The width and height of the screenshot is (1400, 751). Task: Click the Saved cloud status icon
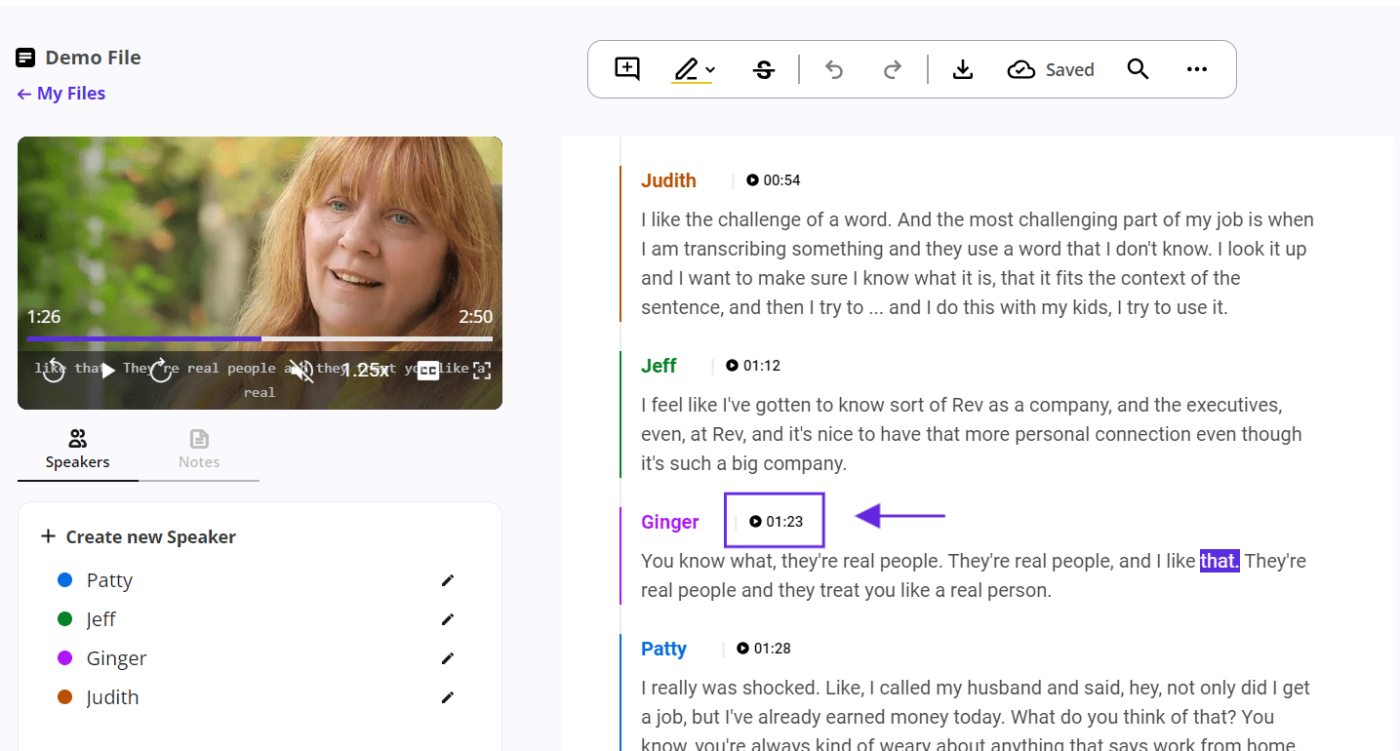1021,70
